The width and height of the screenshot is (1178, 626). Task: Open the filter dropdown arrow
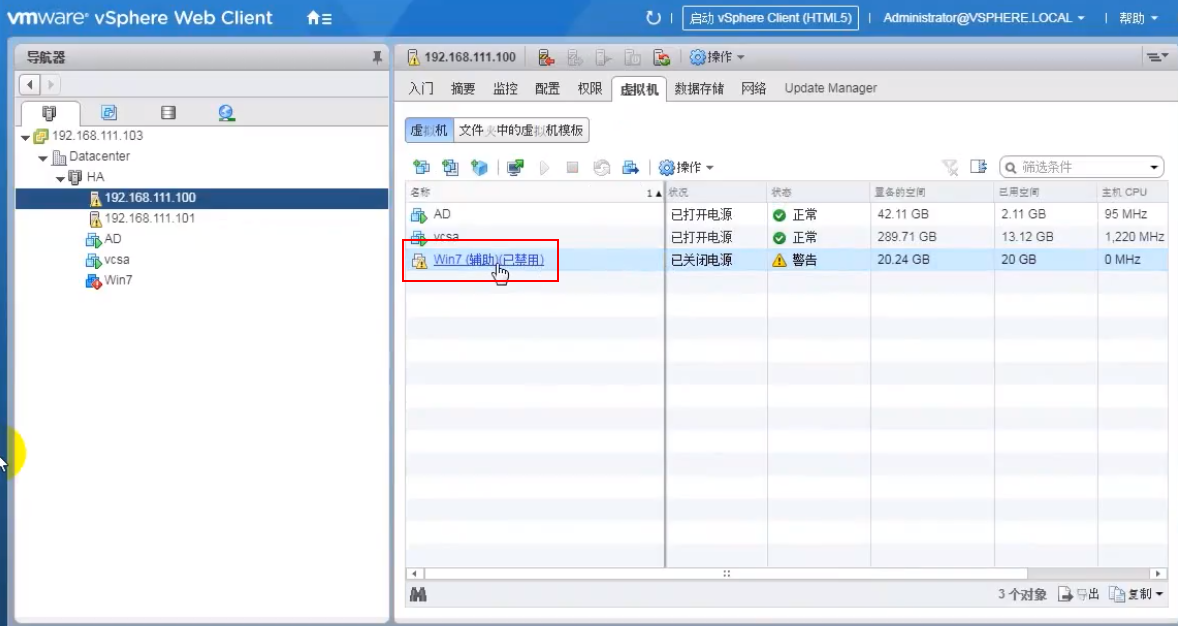tap(1155, 167)
